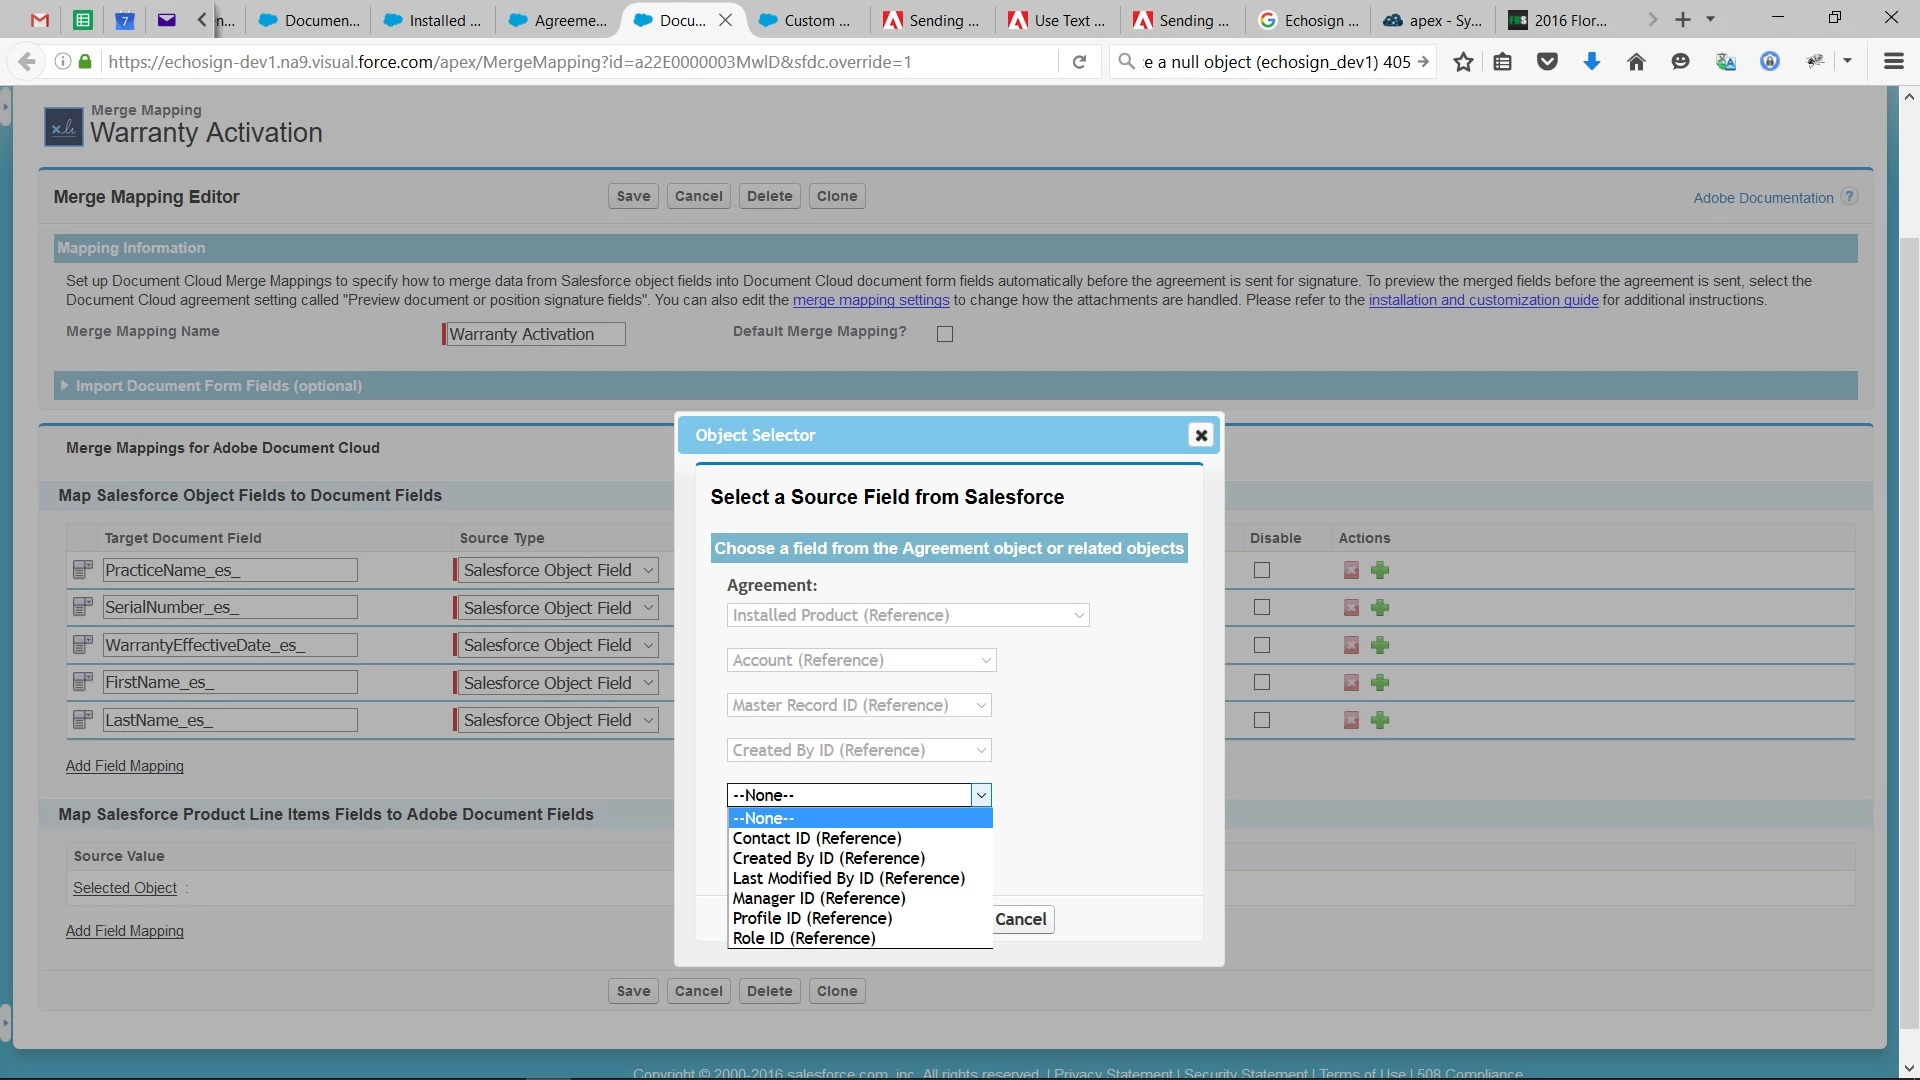Toggle the Default Merge Mapping checkbox

[x=945, y=334]
